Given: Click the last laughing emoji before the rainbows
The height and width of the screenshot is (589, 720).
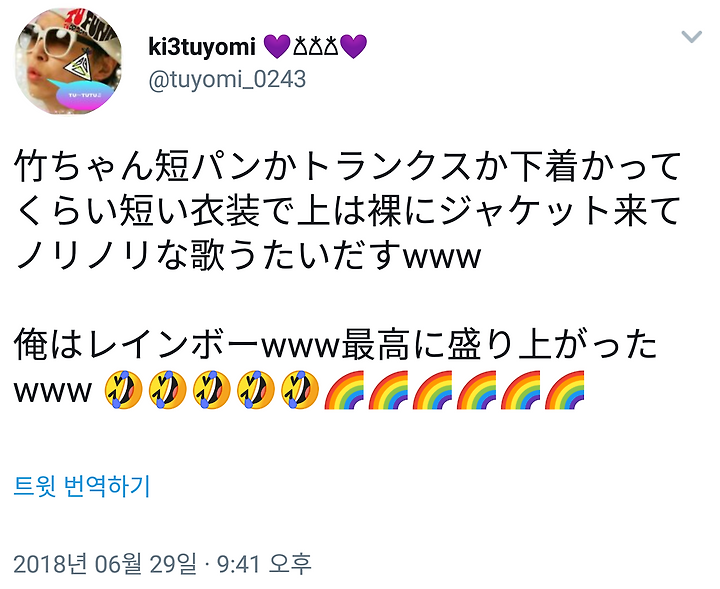Looking at the screenshot, I should pos(299,390).
